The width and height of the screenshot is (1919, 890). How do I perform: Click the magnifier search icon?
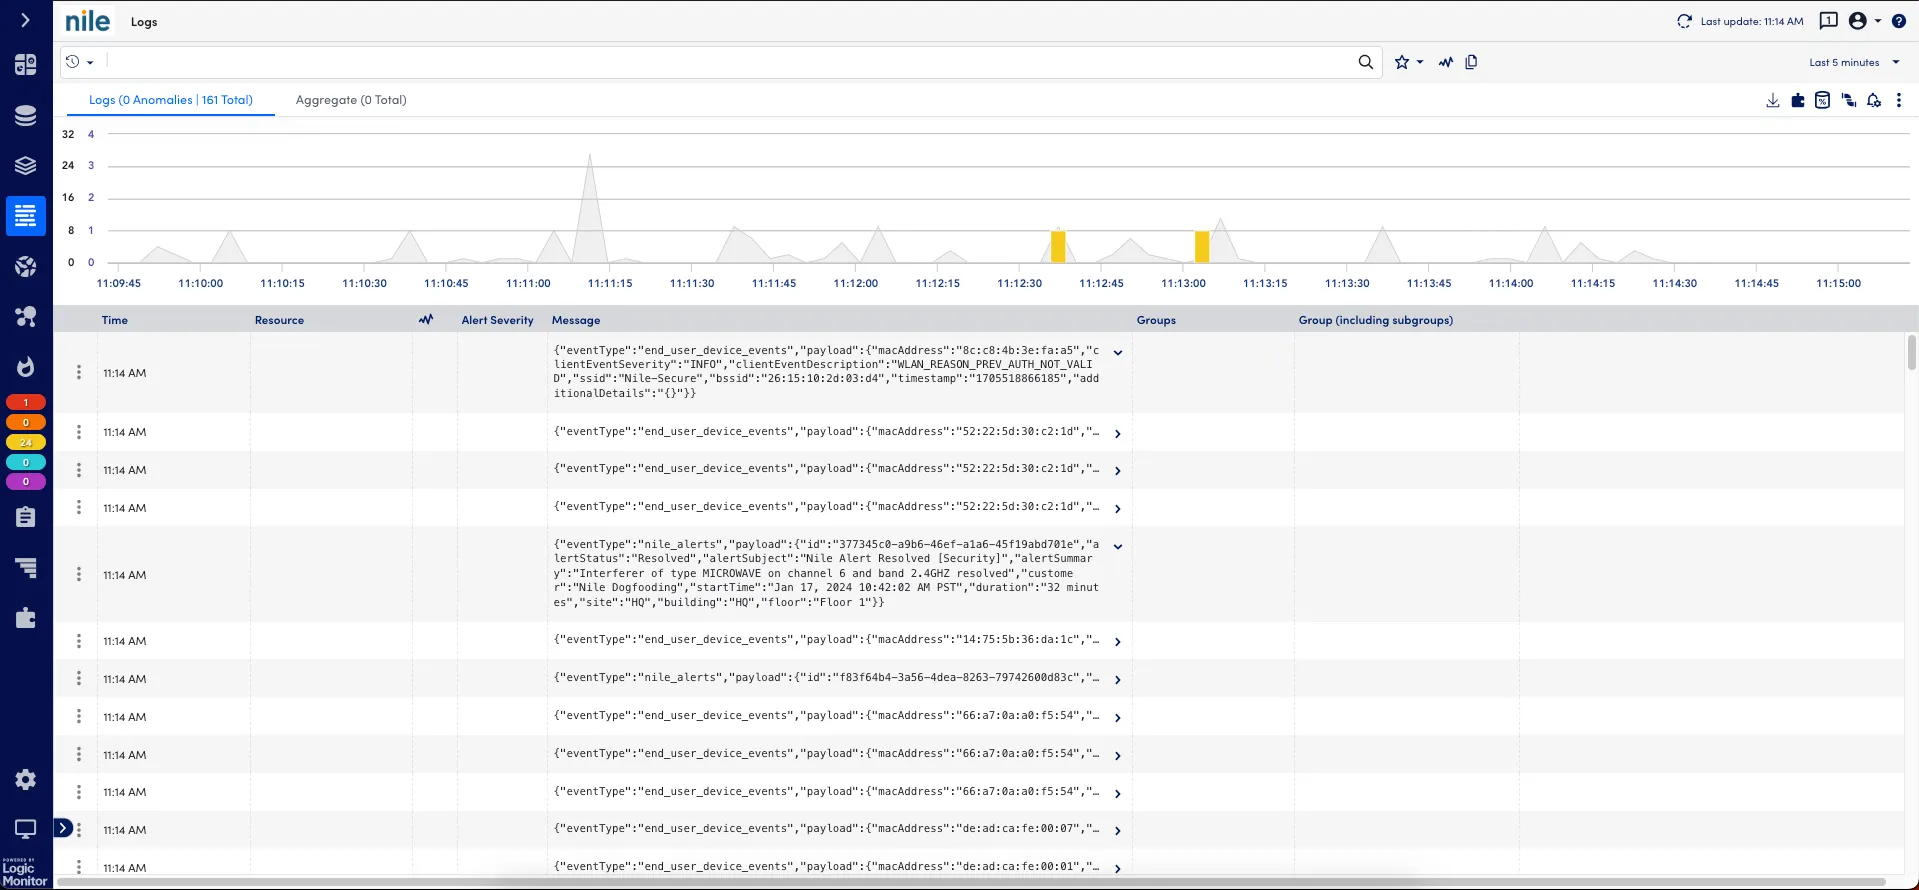point(1366,62)
